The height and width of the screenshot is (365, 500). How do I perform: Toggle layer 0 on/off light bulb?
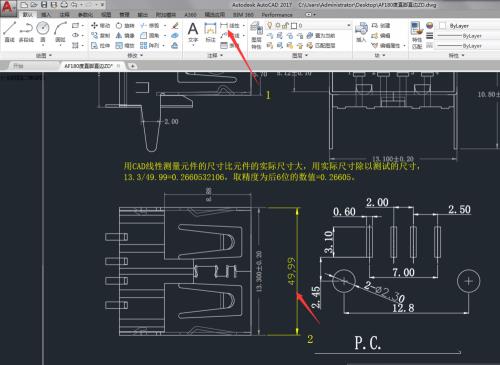[x=270, y=25]
